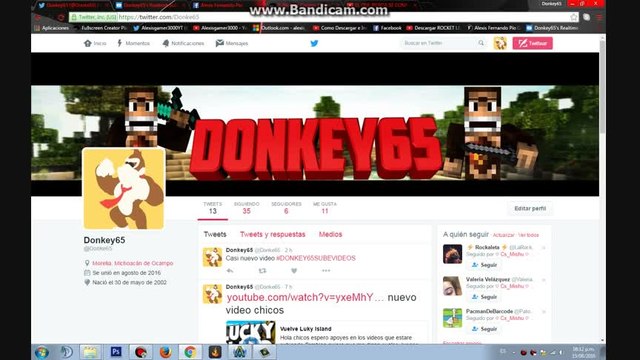
Task: Click the Editar perfil button
Action: click(530, 208)
